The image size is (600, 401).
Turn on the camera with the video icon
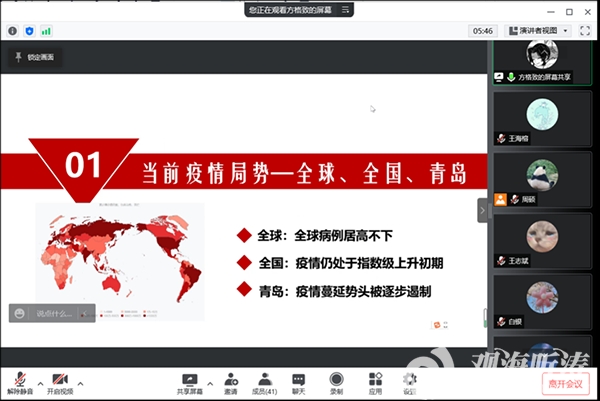59,379
